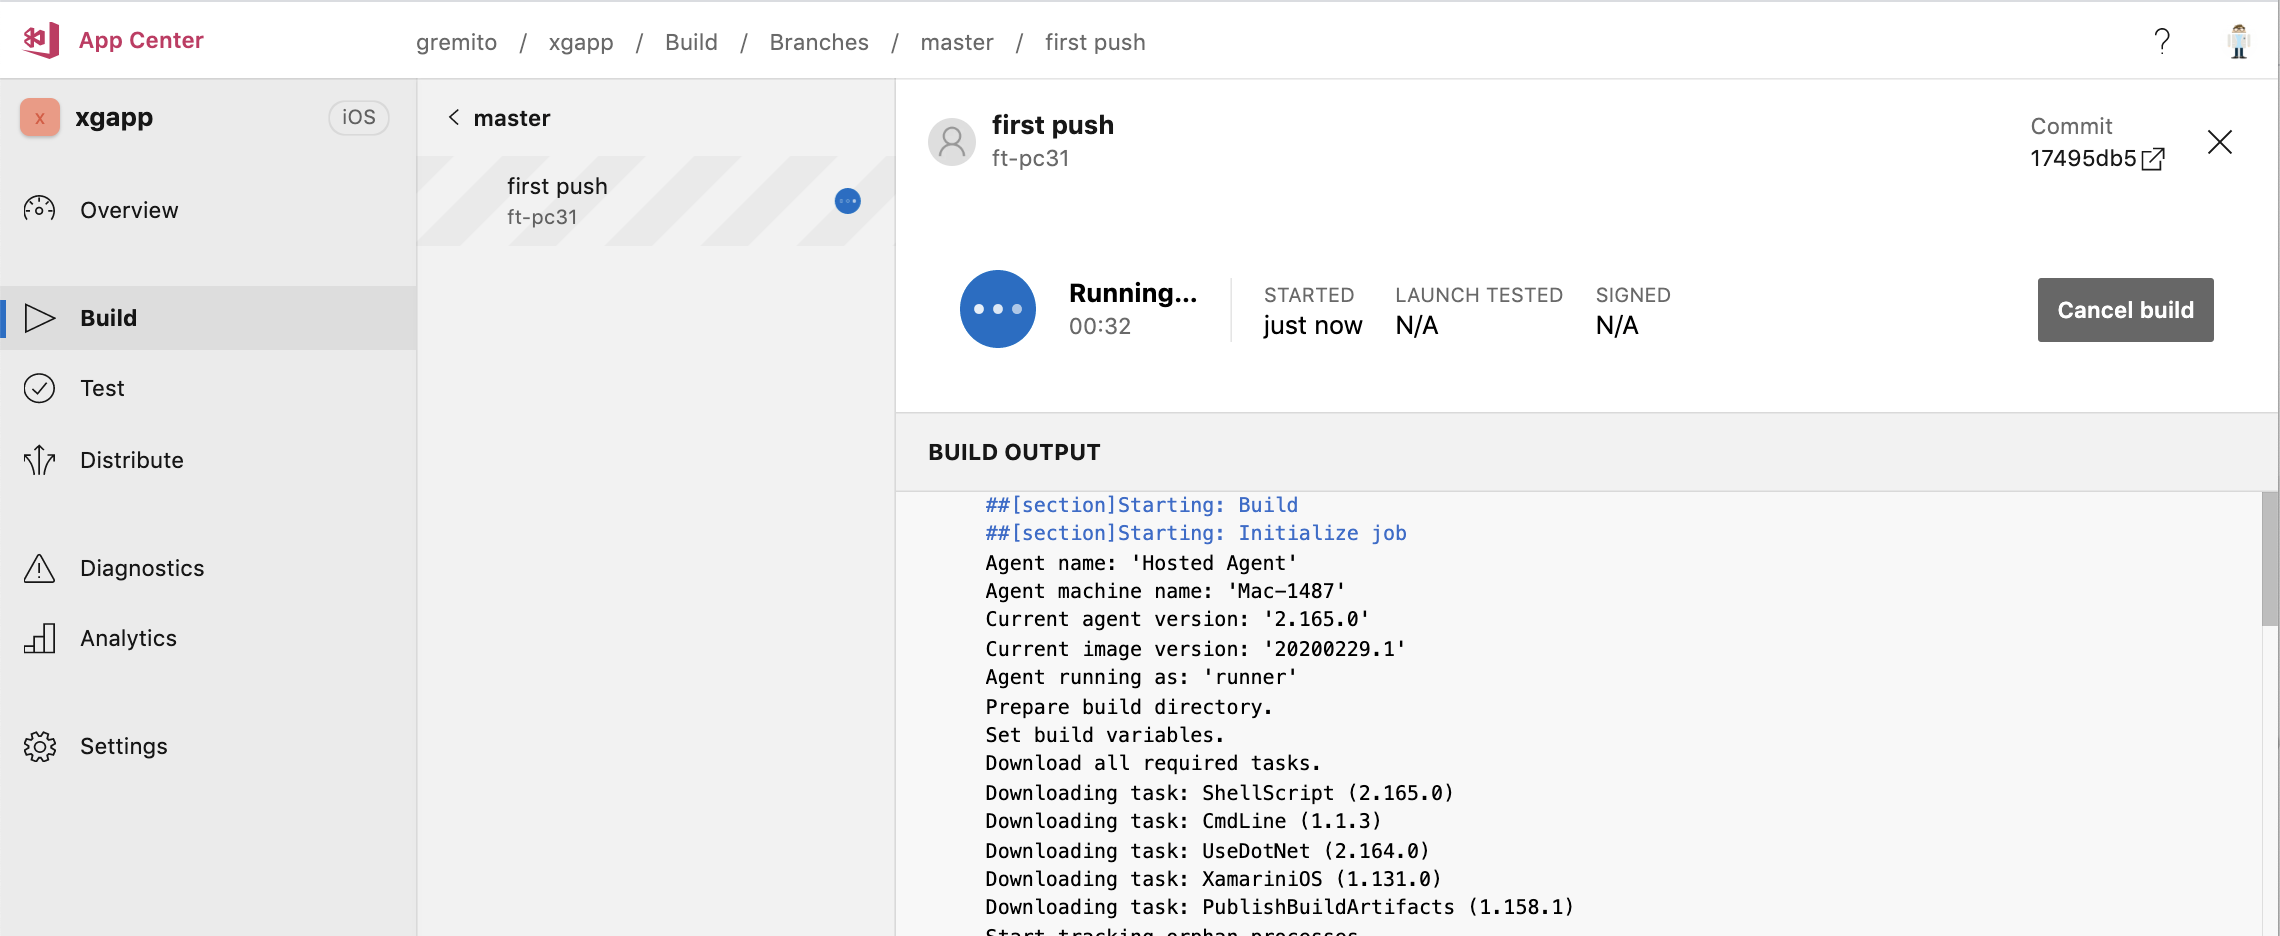Click the Test checkmark circle icon
The width and height of the screenshot is (2280, 936).
(x=39, y=388)
